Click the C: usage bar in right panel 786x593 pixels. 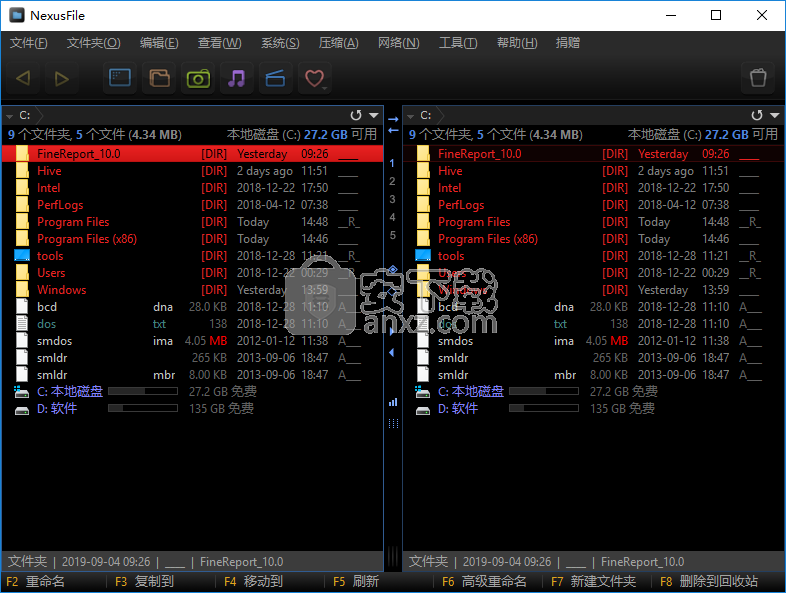(544, 391)
